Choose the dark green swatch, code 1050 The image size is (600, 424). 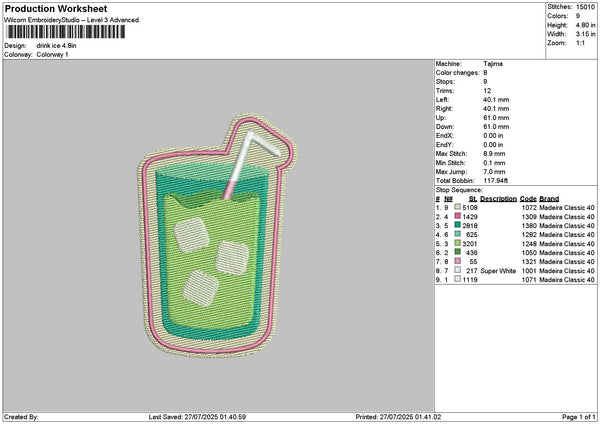[457, 252]
